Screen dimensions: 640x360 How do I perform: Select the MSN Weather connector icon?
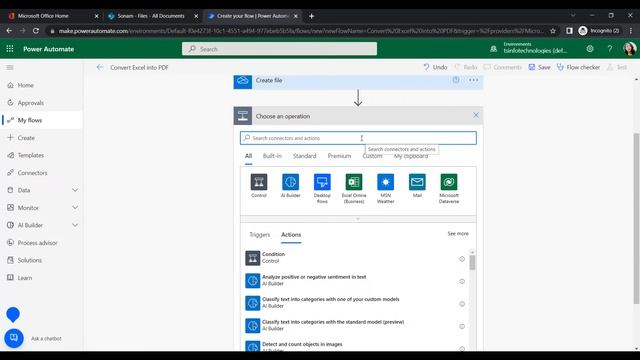point(385,182)
